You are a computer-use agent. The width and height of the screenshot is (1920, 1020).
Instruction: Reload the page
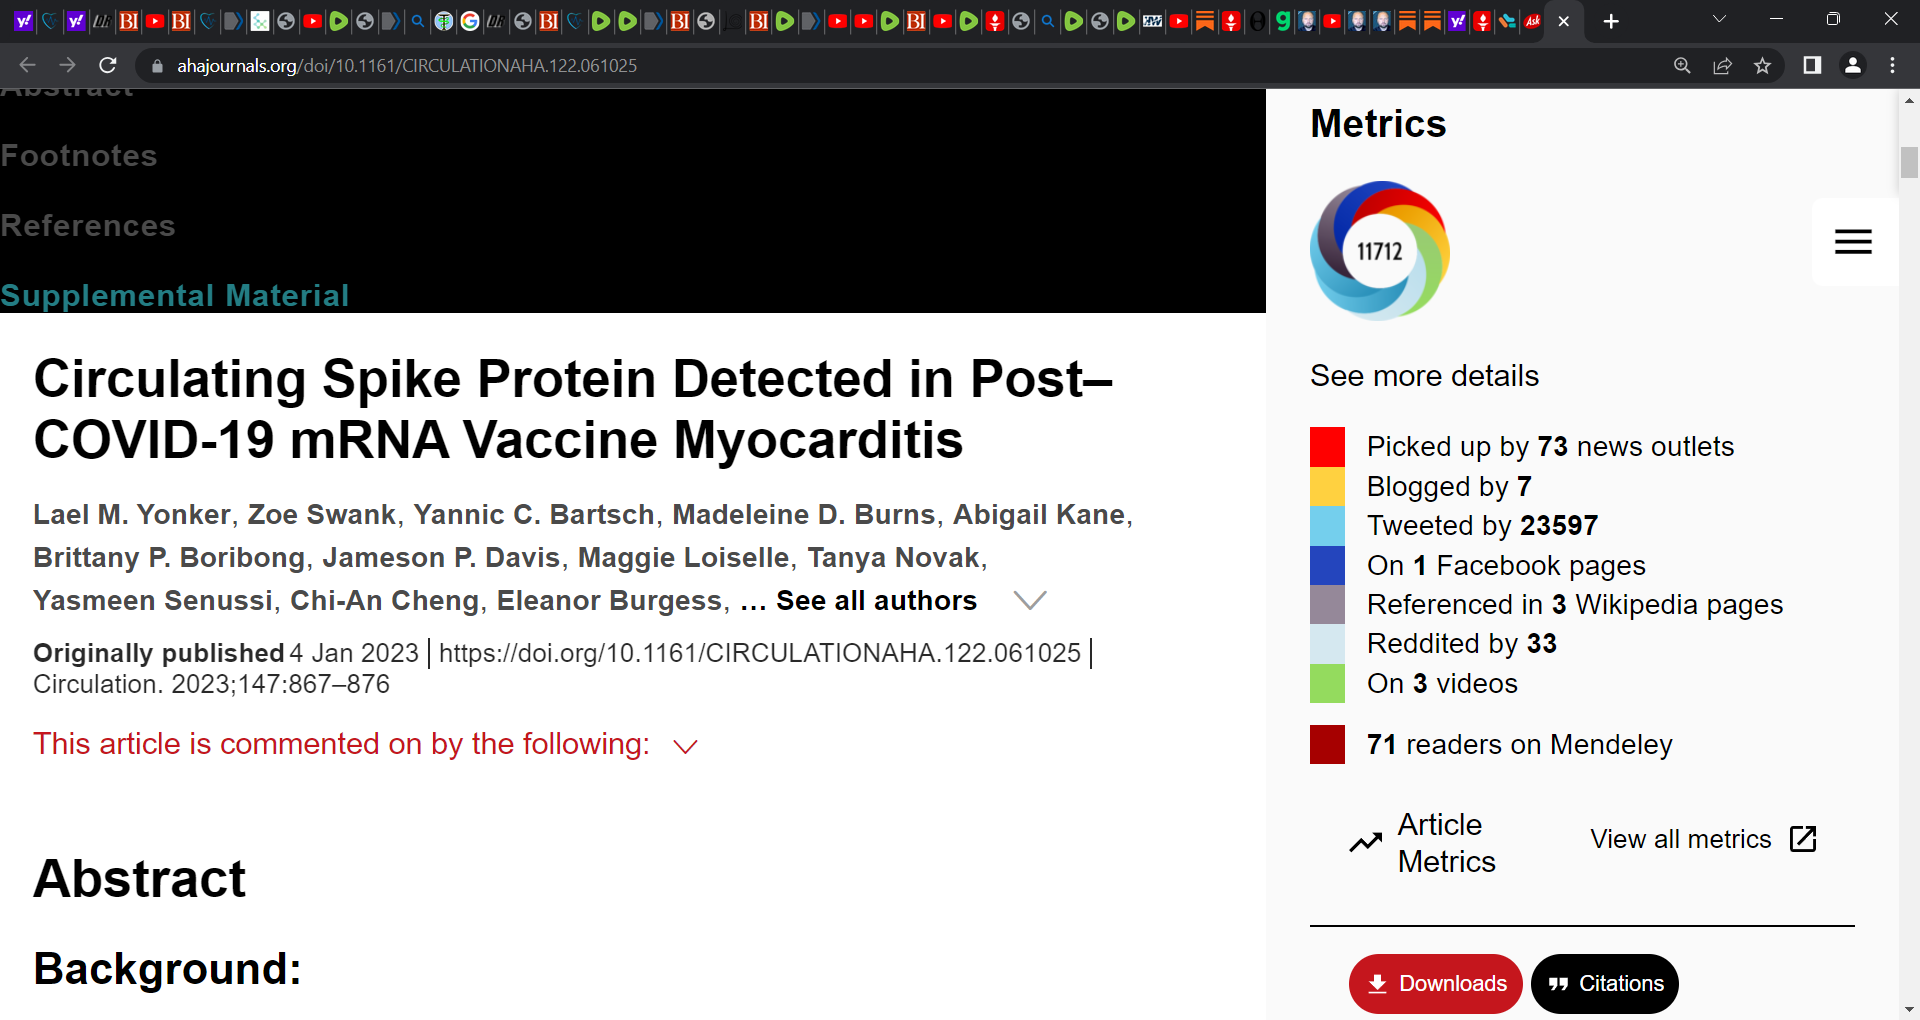click(x=108, y=66)
